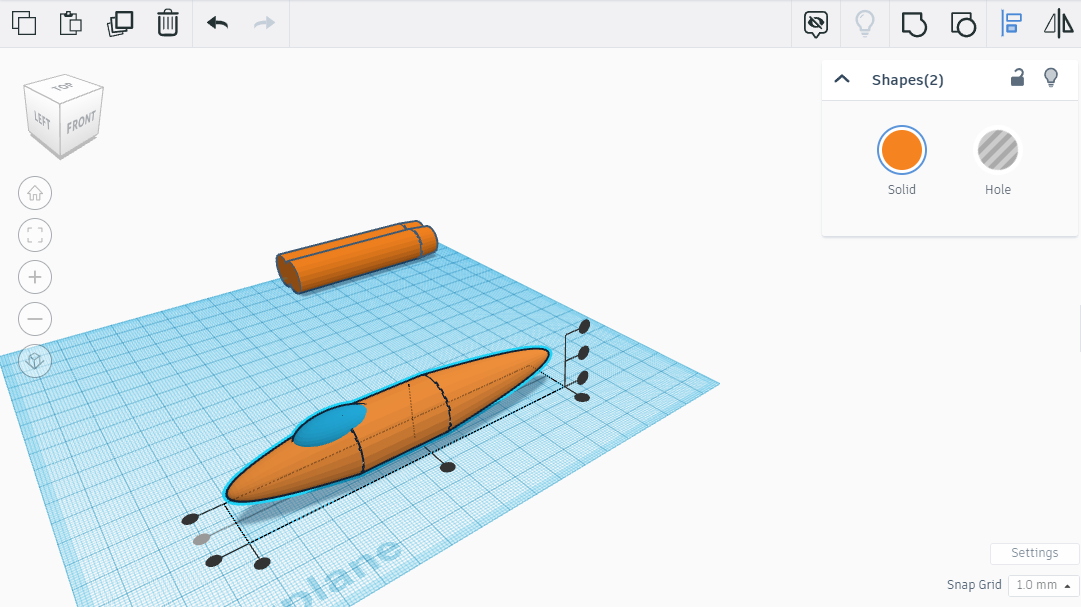
Task: Click the home view icon
Action: (x=35, y=193)
